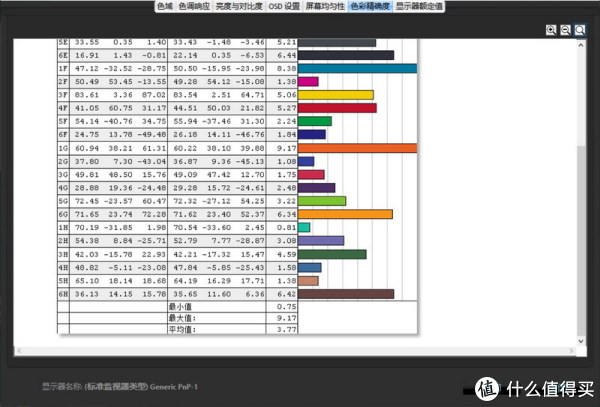This screenshot has width=600, height=407.
Task: Click the green bar for row 5F
Action: pos(315,121)
